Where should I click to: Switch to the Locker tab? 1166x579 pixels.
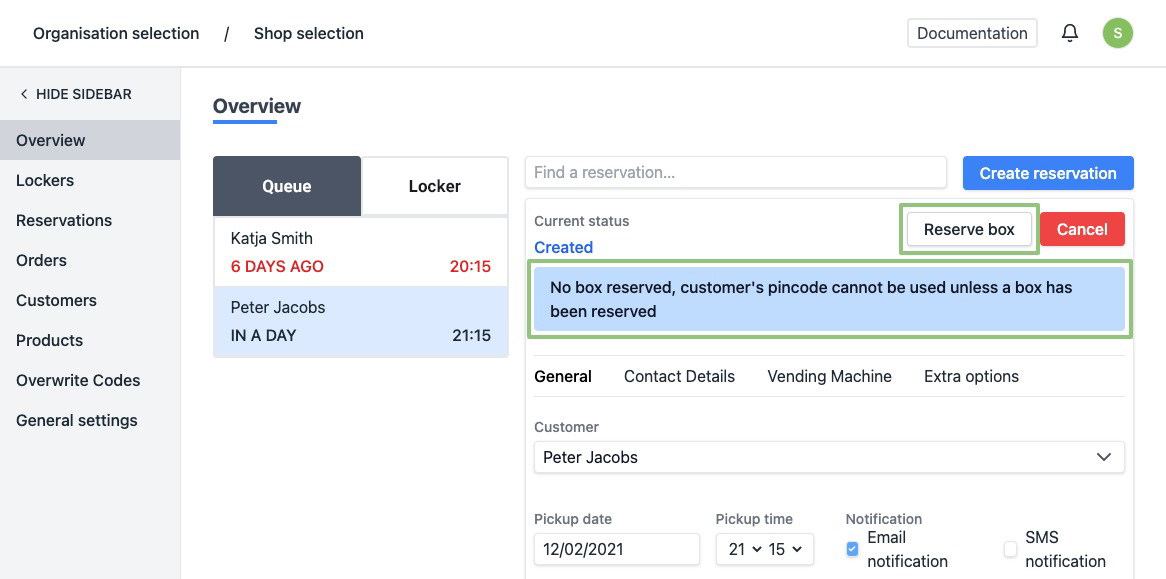coord(434,186)
